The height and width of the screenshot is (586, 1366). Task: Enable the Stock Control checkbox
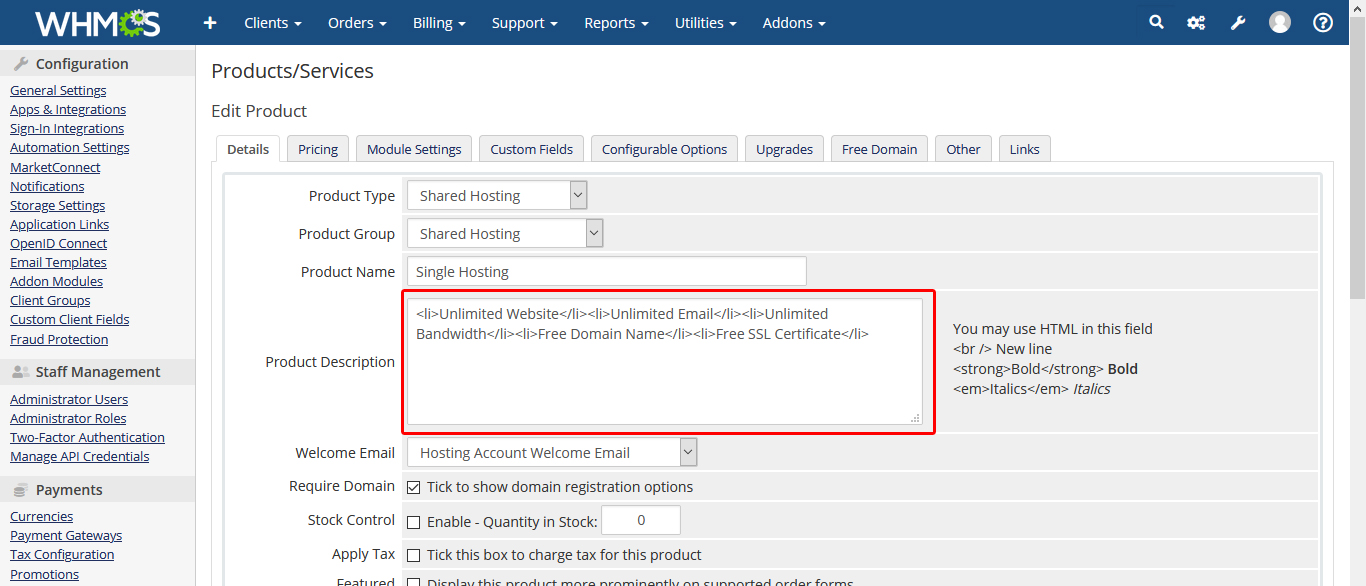[414, 522]
